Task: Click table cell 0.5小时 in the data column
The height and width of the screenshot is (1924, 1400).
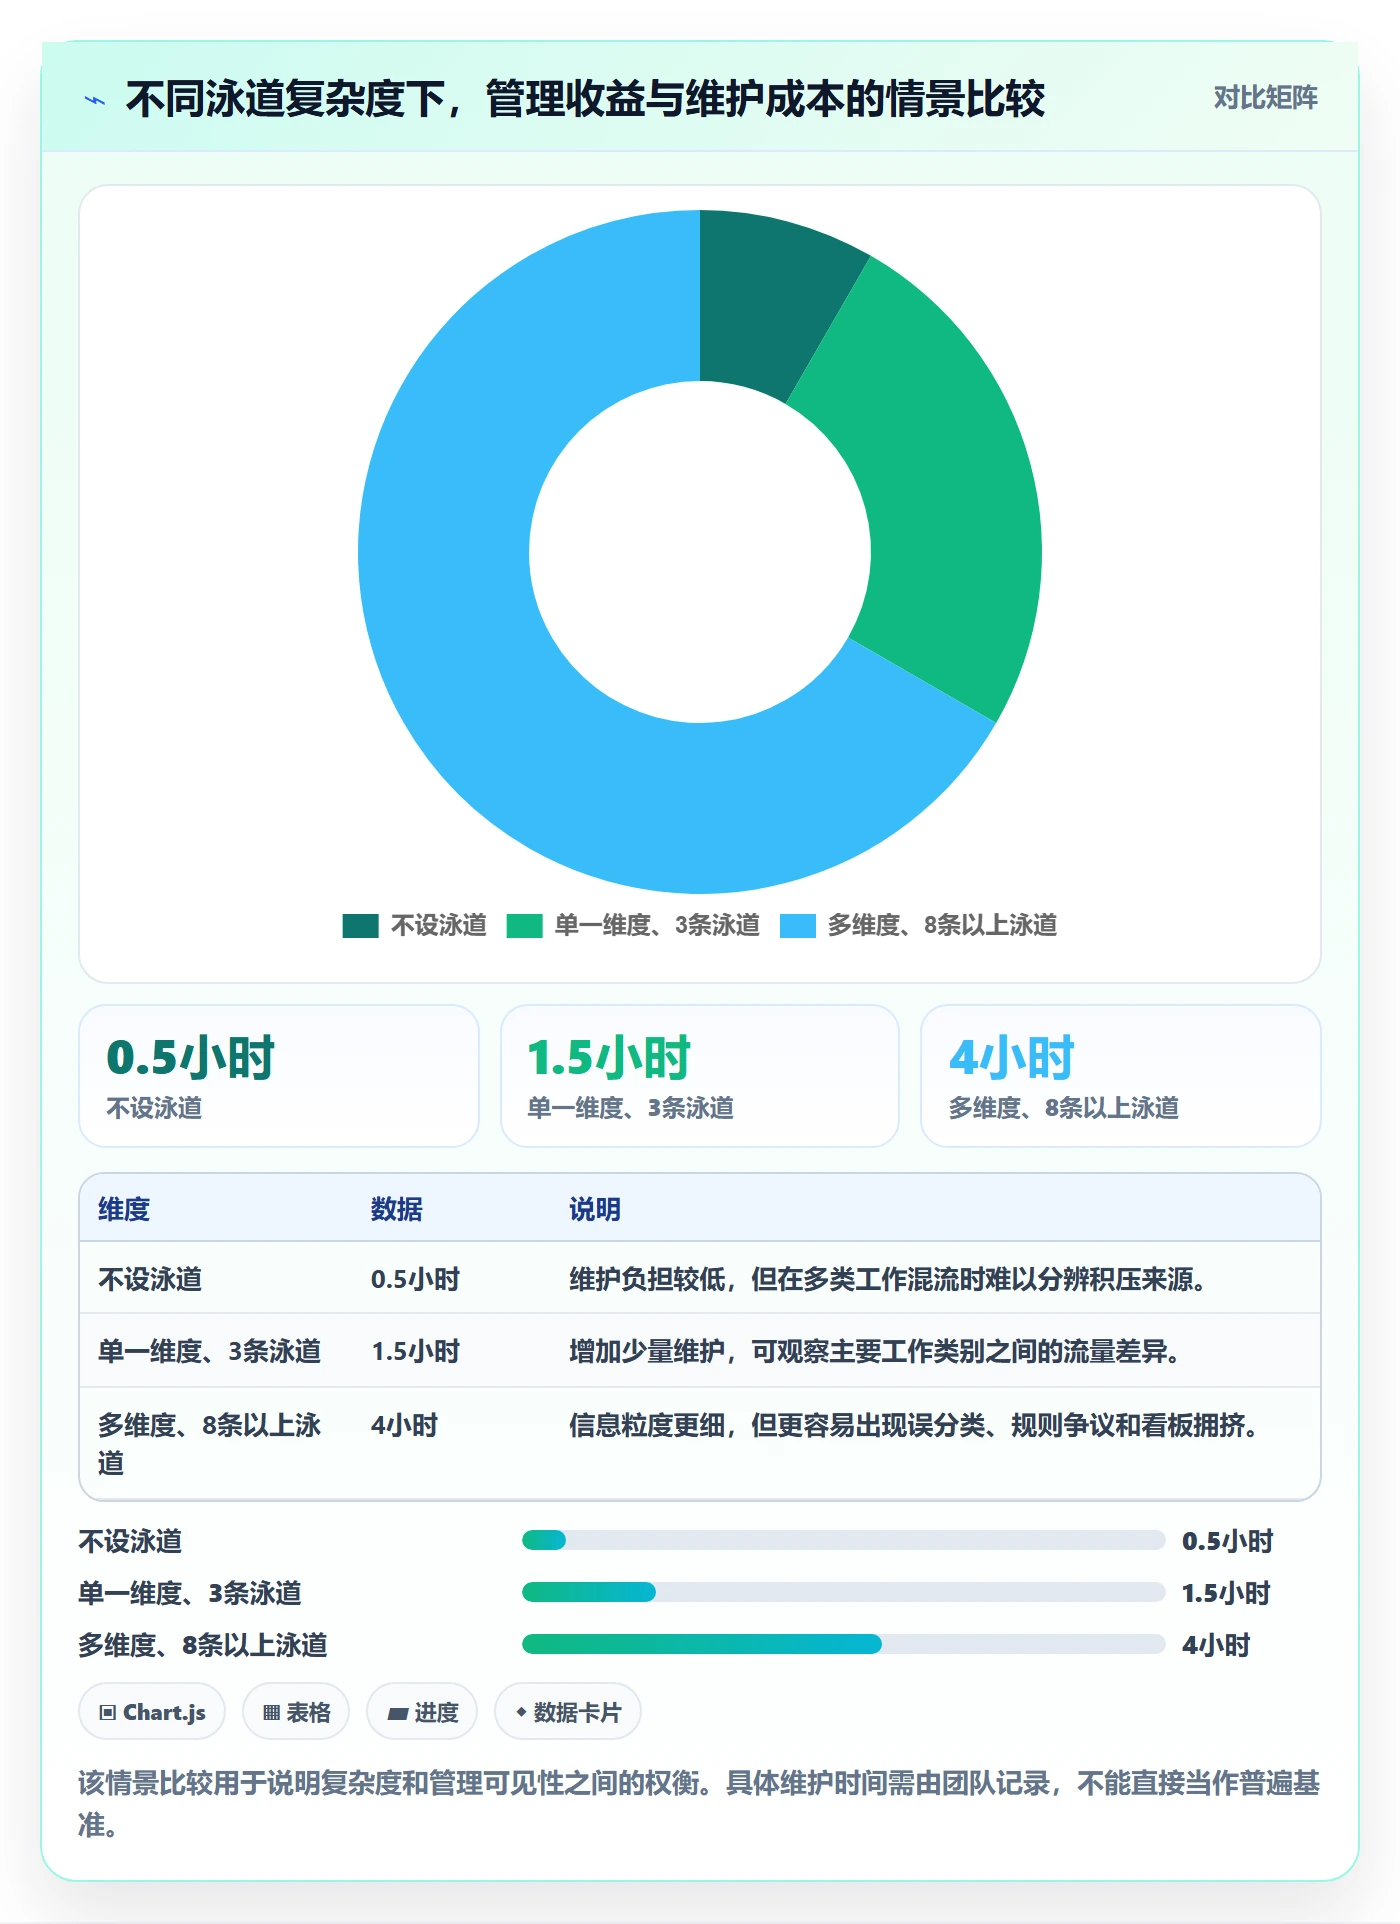Action: (x=415, y=1279)
